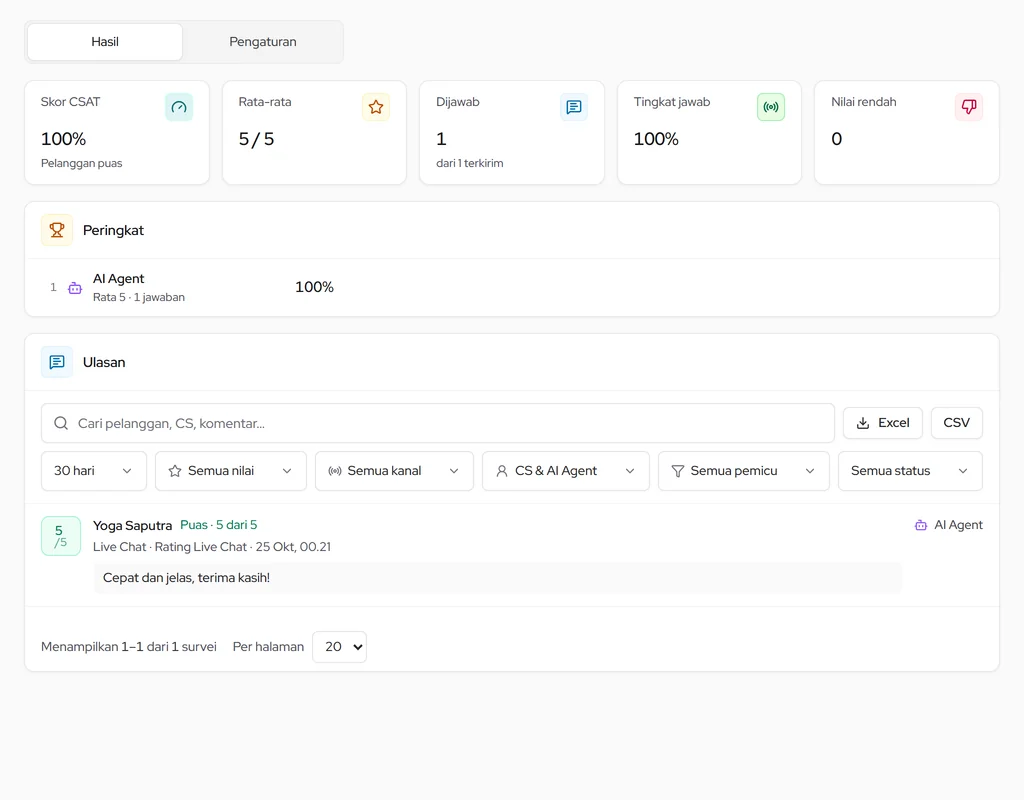Click the 100% value on Tingkat jawab card
The width and height of the screenshot is (1024, 800).
tap(656, 139)
